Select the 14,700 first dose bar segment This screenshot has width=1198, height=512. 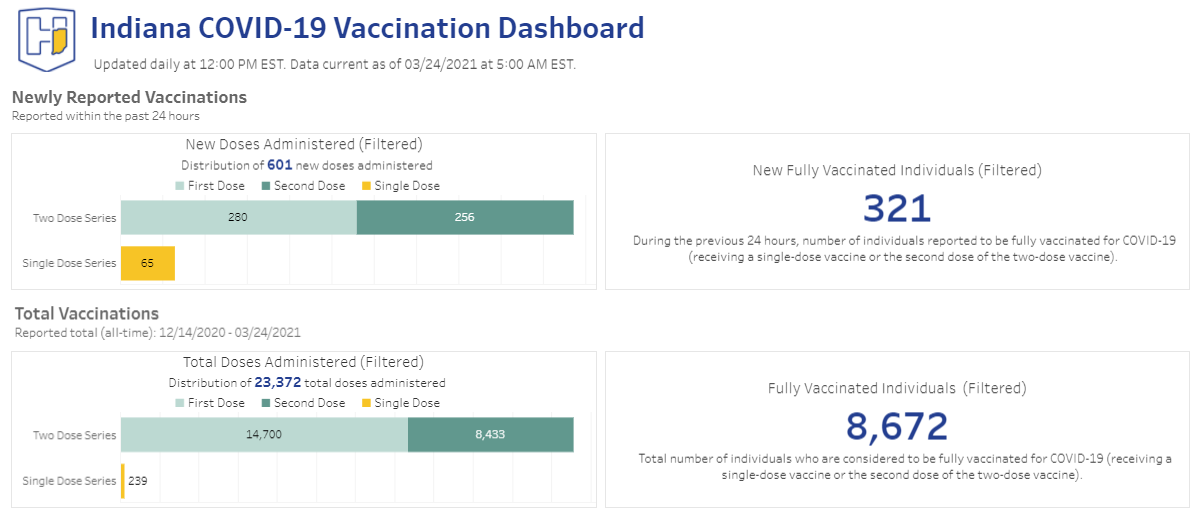tap(264, 434)
